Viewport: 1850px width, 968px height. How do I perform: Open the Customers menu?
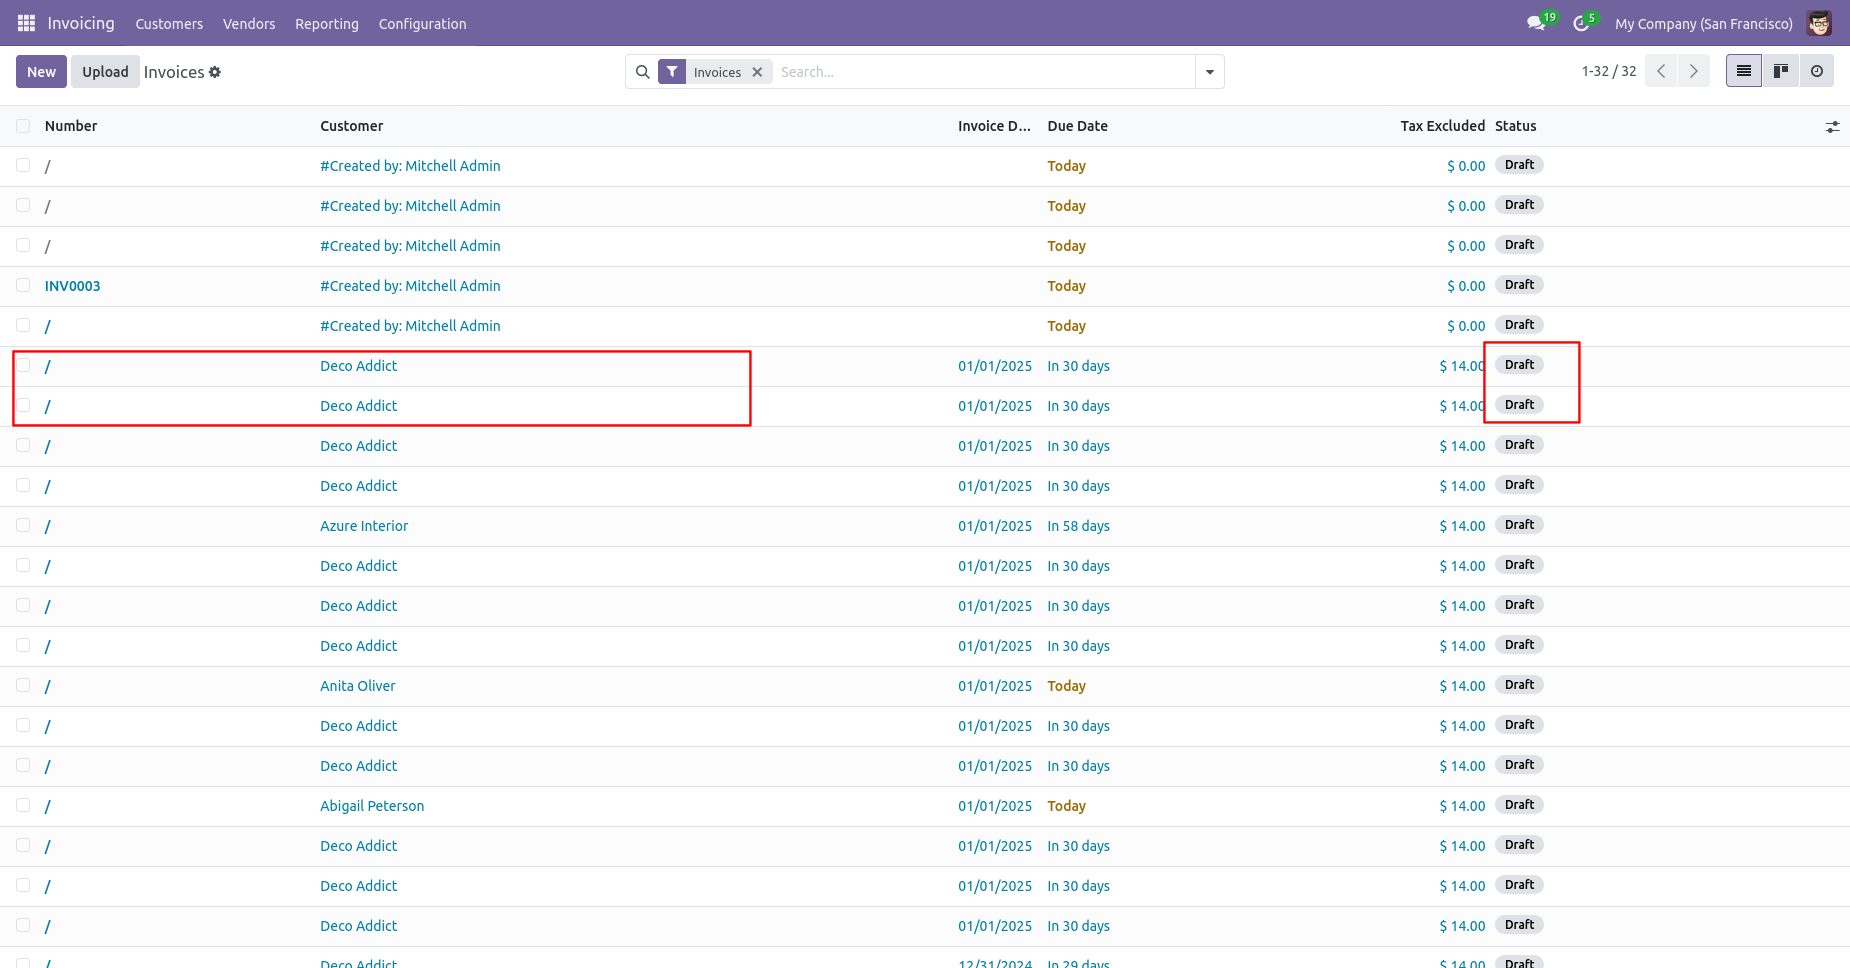(169, 24)
